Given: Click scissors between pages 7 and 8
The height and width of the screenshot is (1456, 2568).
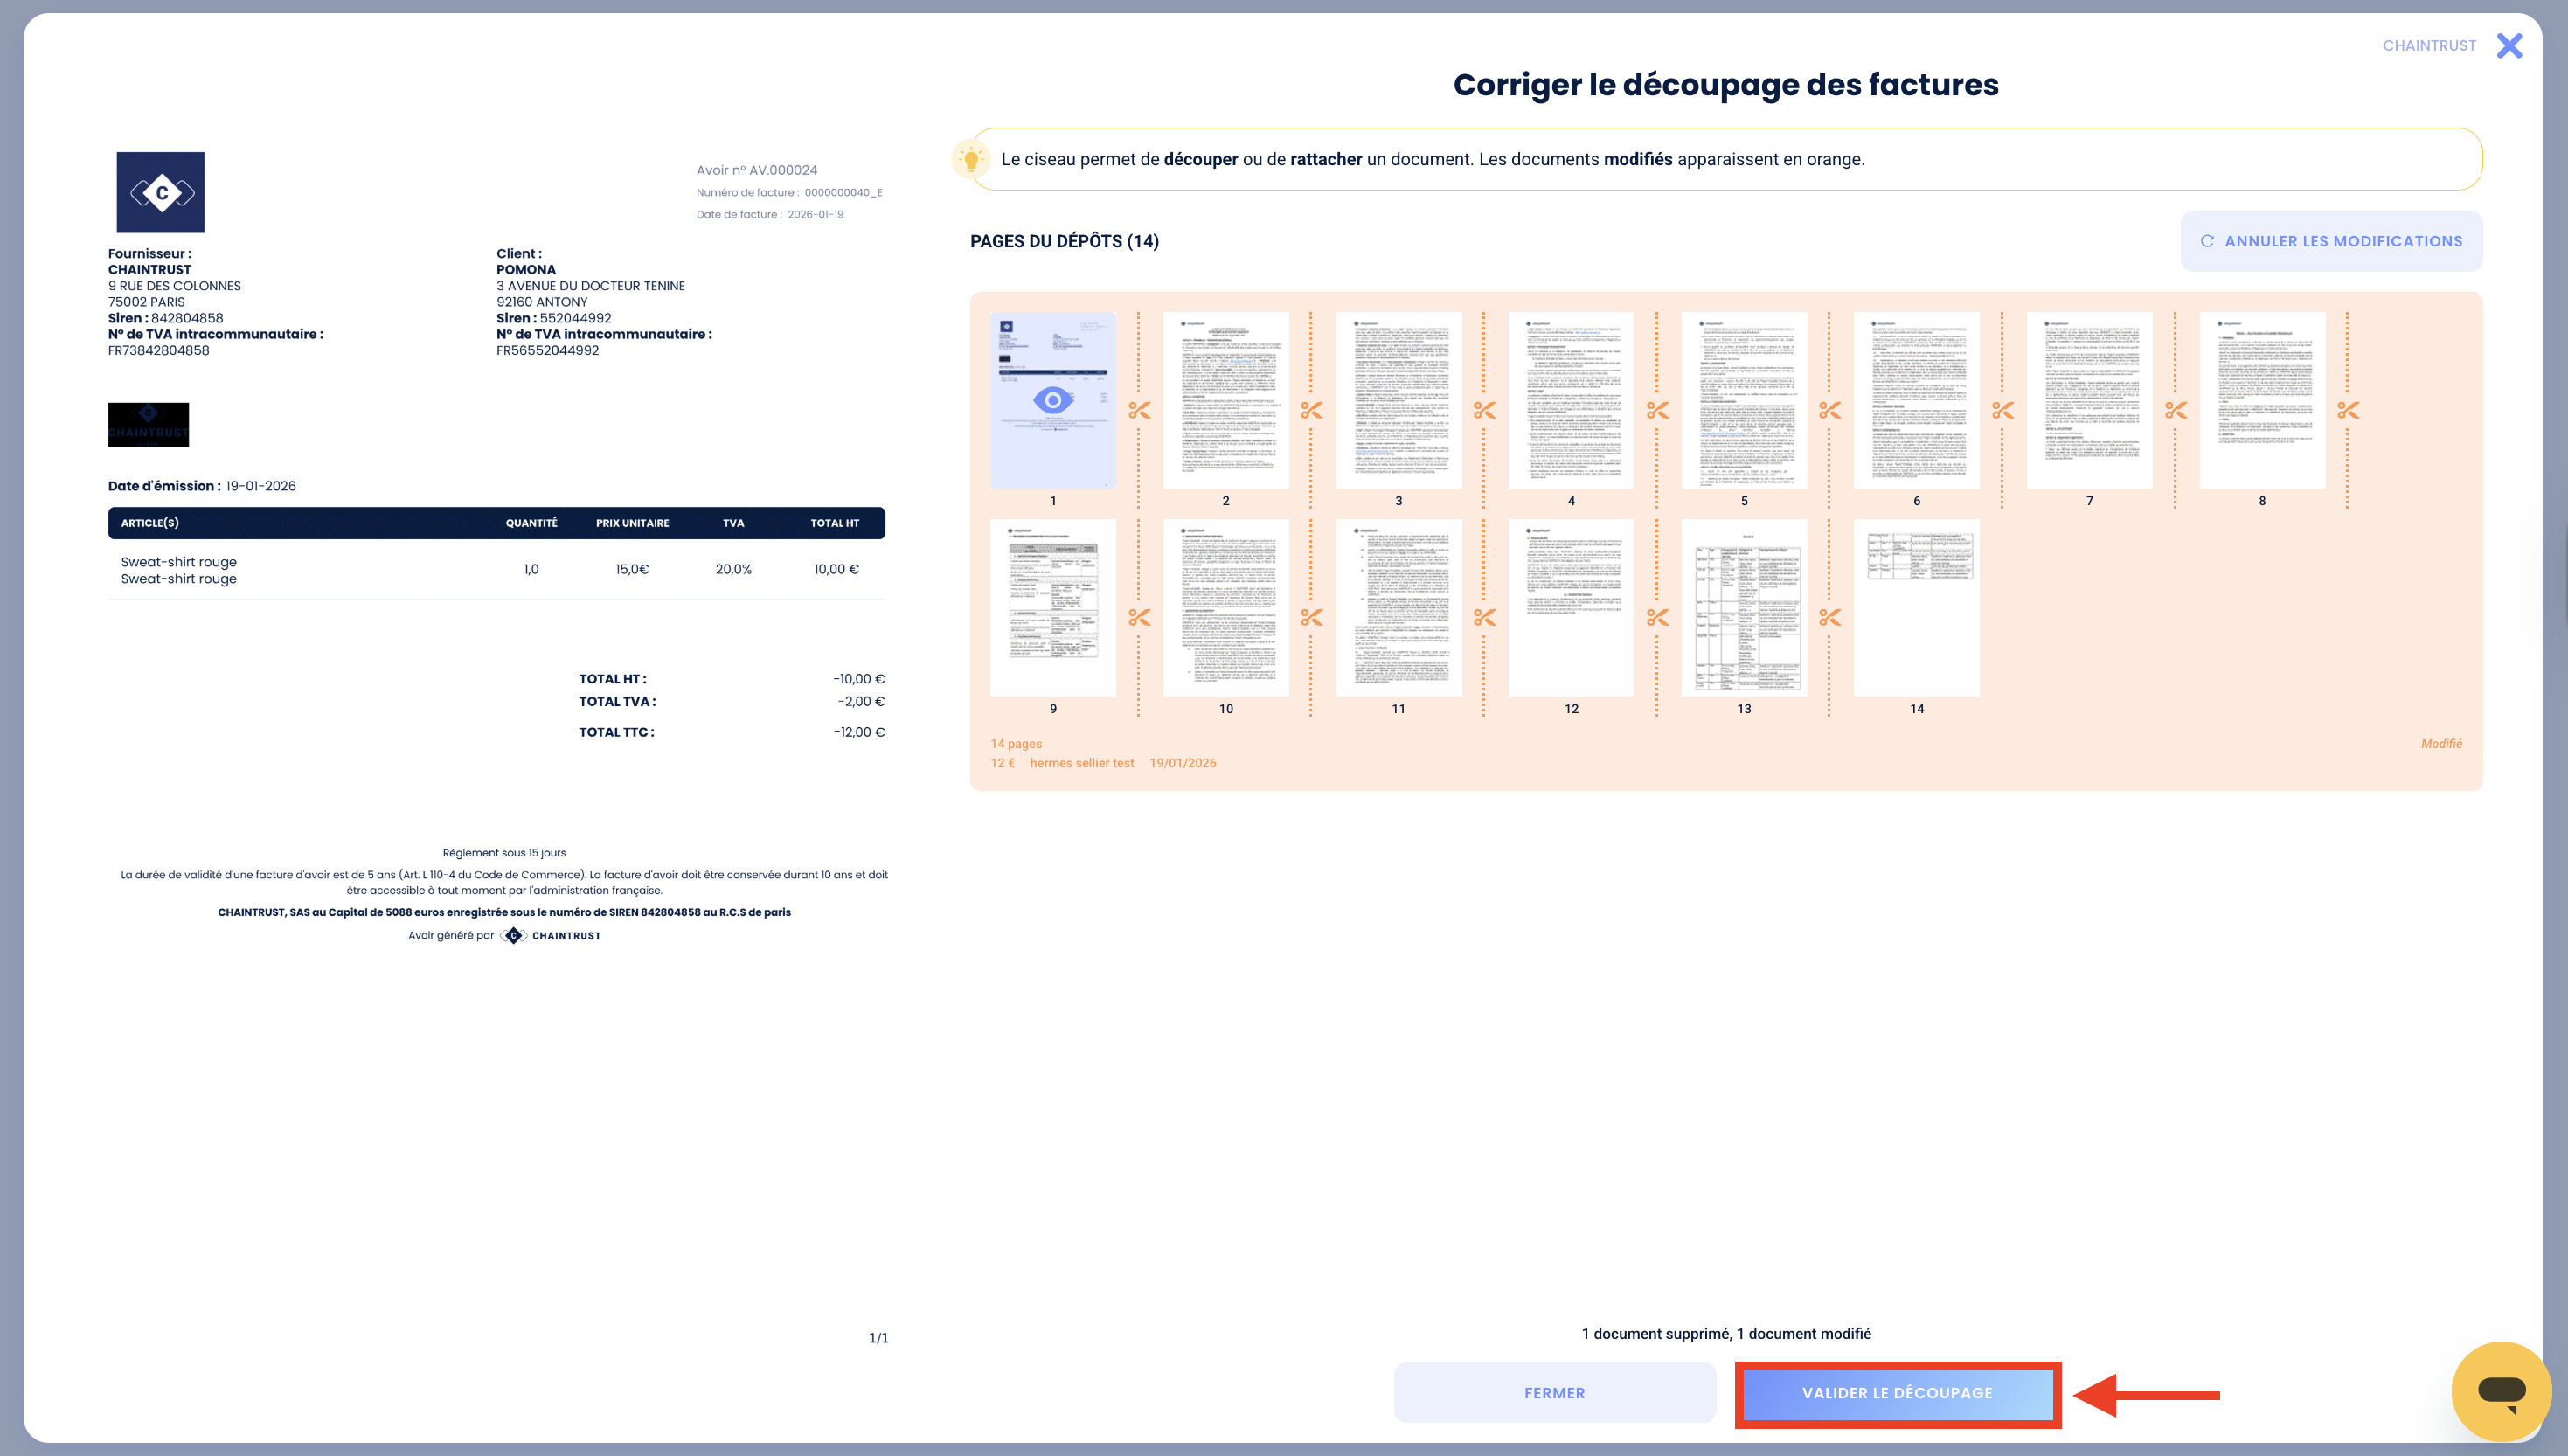Looking at the screenshot, I should tap(2176, 410).
